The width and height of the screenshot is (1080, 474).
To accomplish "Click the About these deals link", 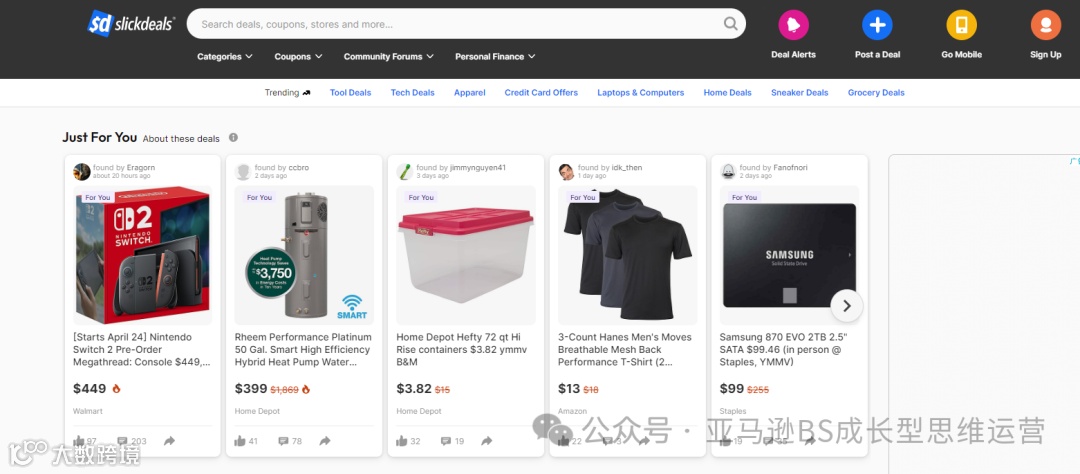I will (x=181, y=138).
